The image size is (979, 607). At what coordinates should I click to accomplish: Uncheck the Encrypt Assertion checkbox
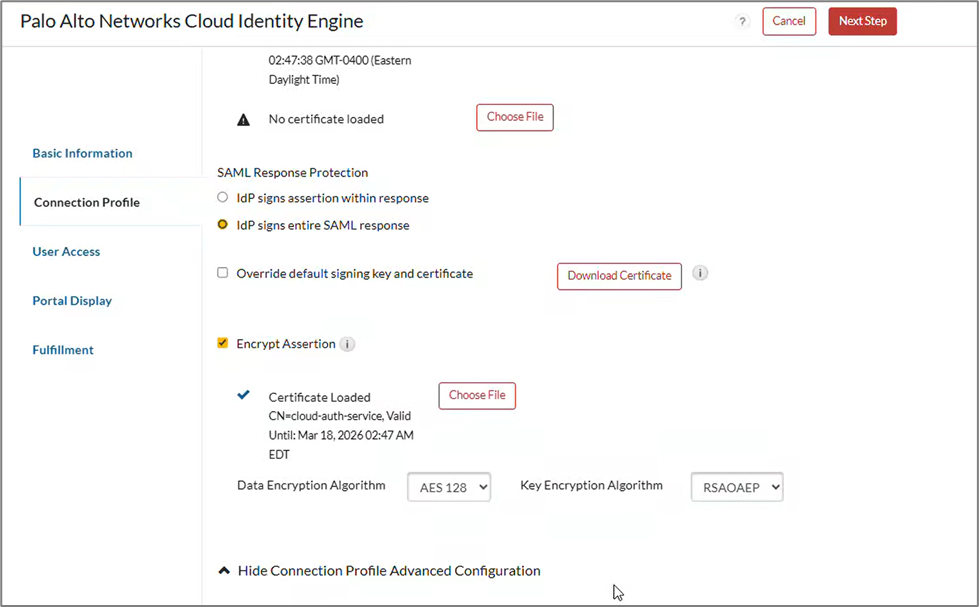tap(223, 343)
